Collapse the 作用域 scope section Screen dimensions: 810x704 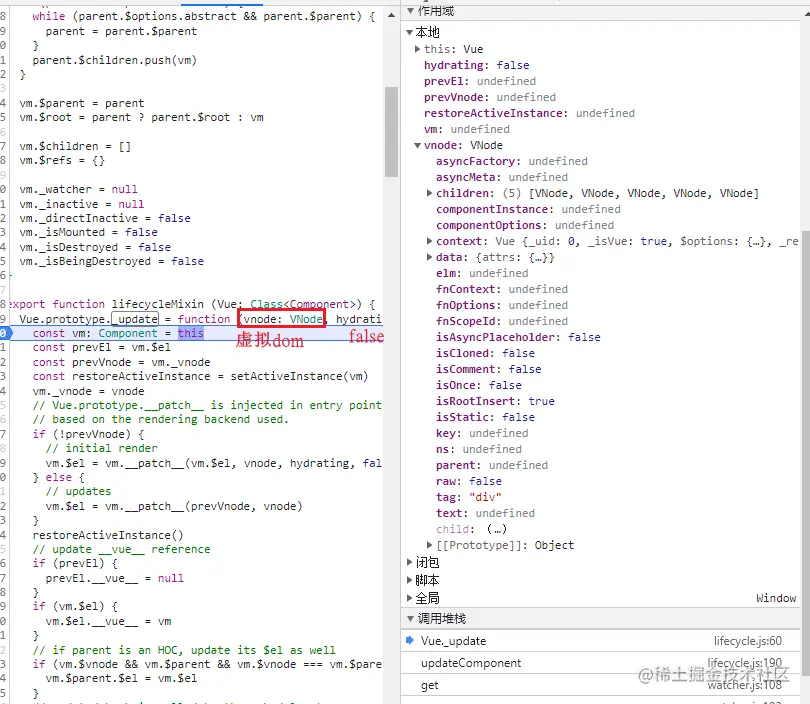(x=410, y=11)
